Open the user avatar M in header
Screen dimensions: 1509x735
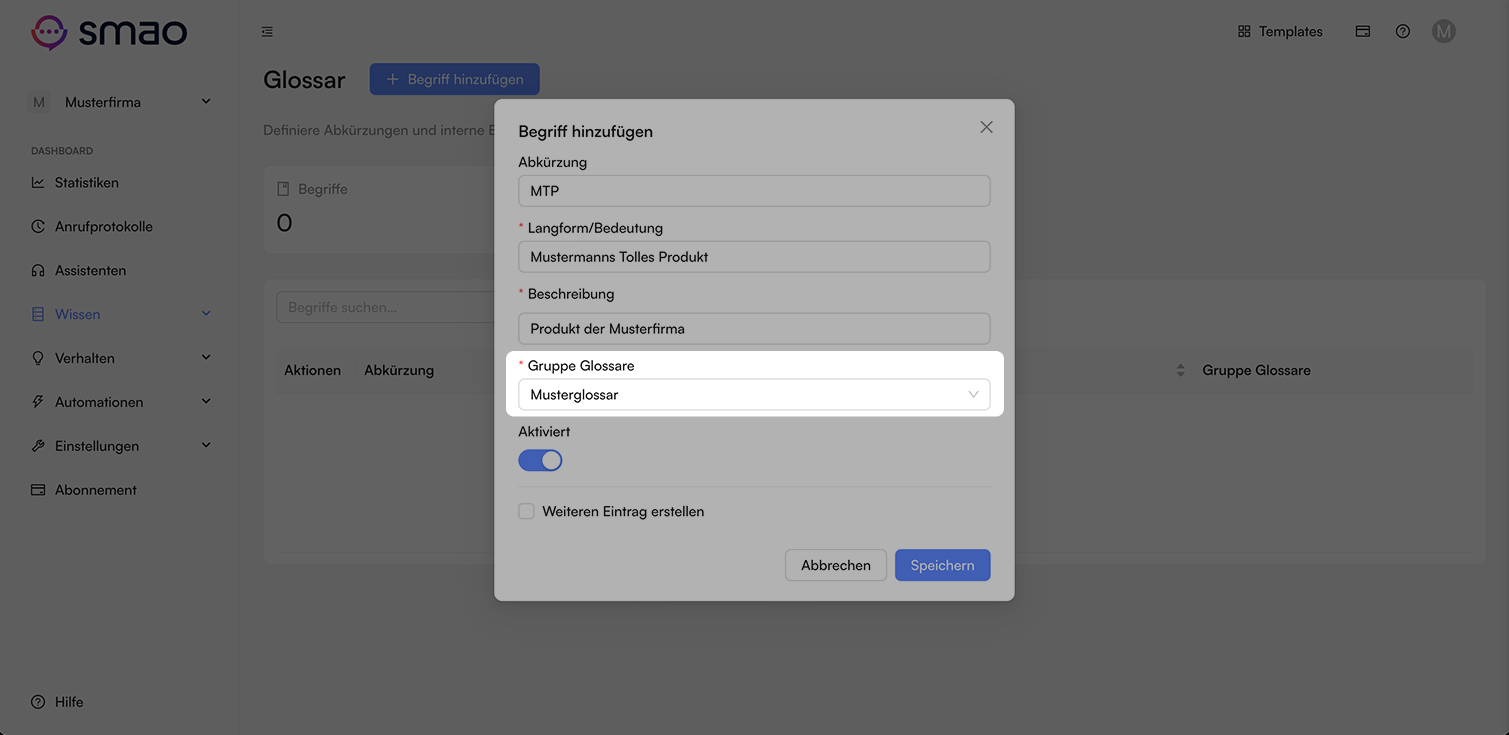click(1443, 32)
